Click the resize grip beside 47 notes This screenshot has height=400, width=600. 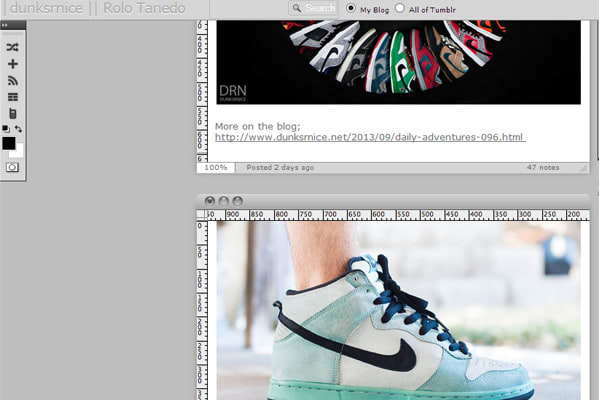(583, 168)
